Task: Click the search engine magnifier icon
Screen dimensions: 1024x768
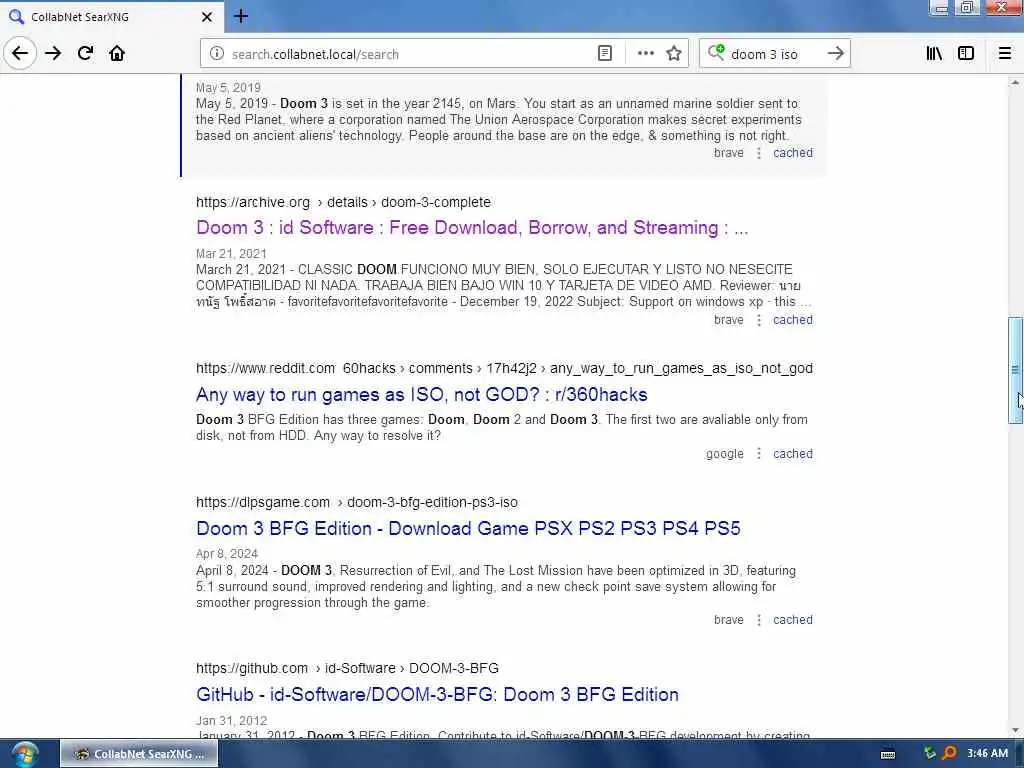Action: coord(716,53)
